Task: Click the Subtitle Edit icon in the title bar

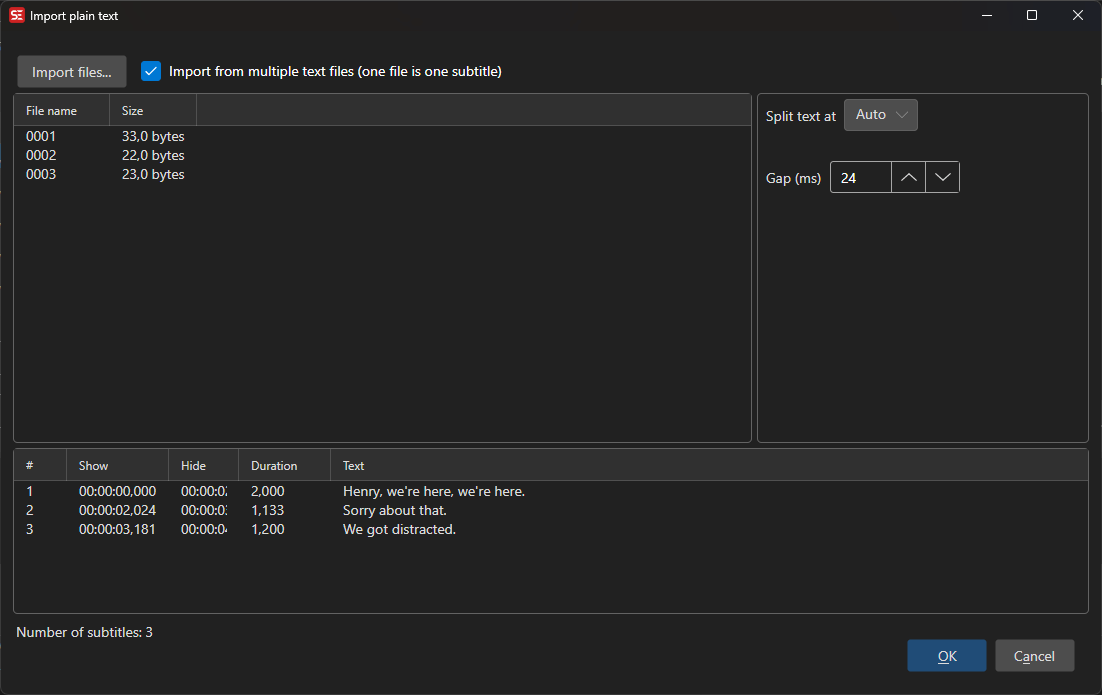Action: pyautogui.click(x=17, y=15)
